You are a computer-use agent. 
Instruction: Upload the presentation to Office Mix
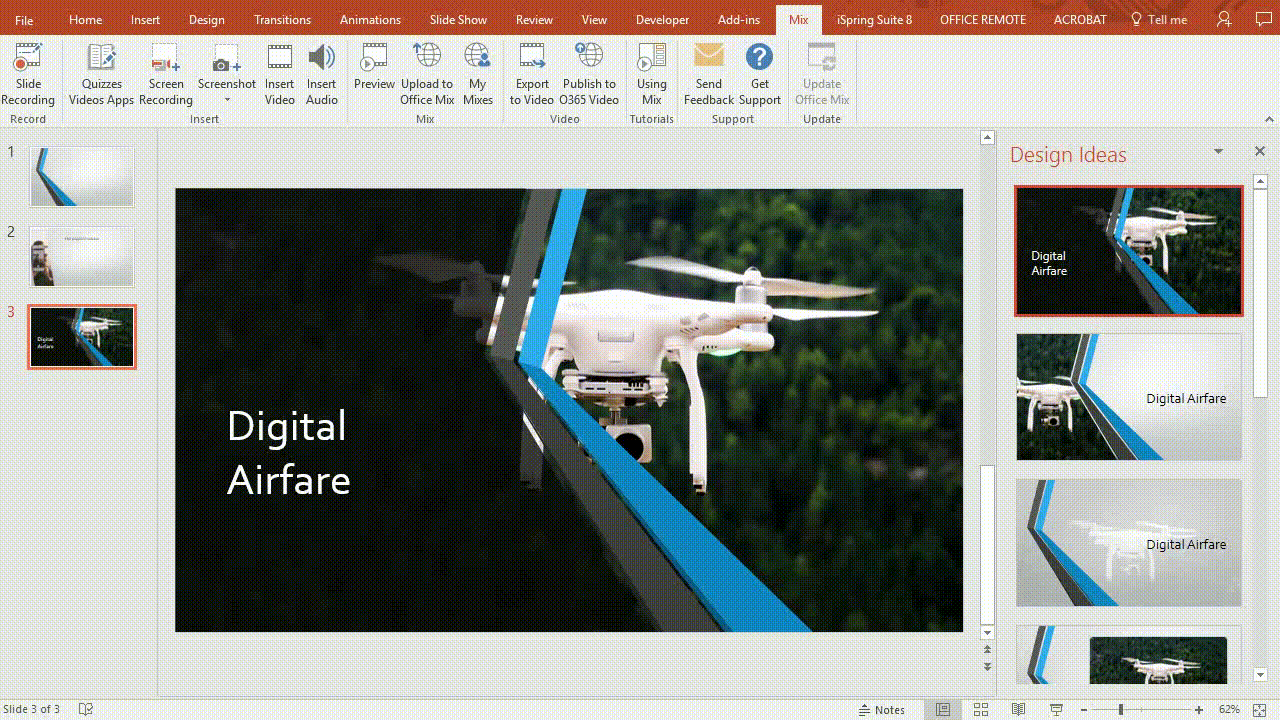click(x=427, y=70)
